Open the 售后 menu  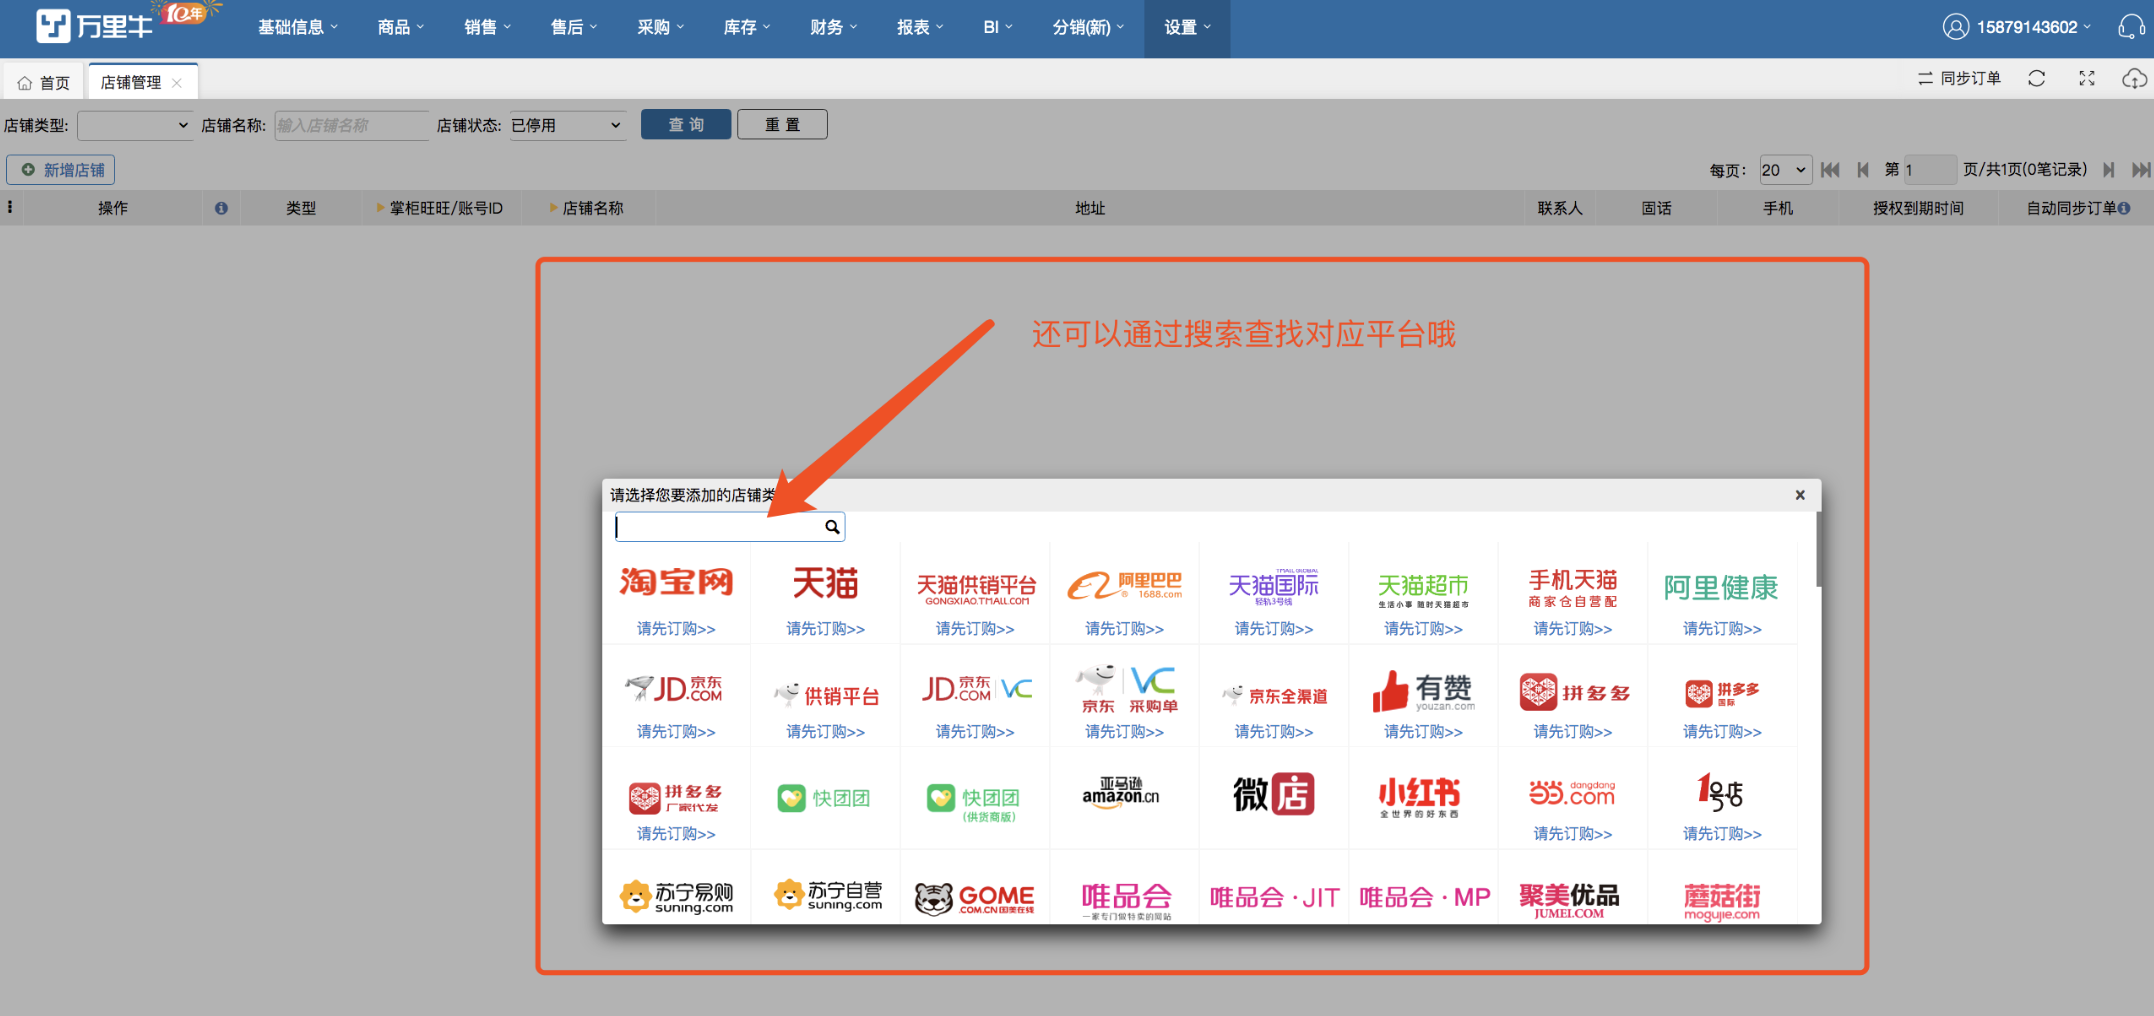pos(573,27)
